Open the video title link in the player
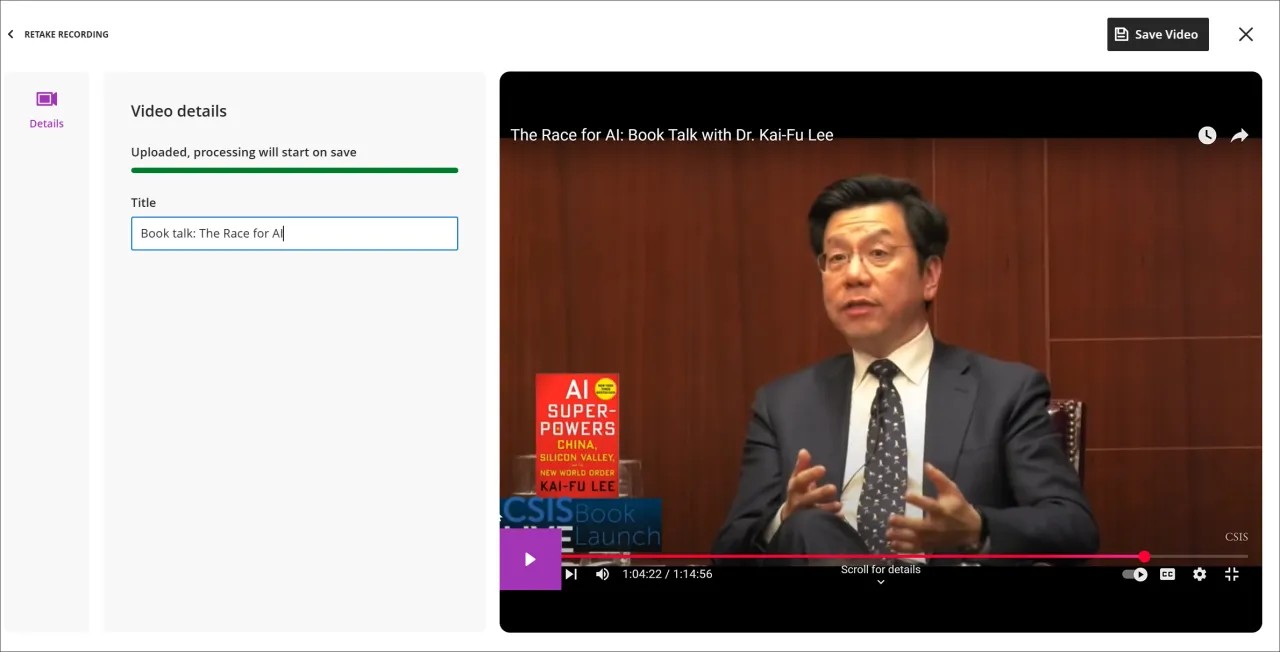The height and width of the screenshot is (652, 1280). [671, 135]
